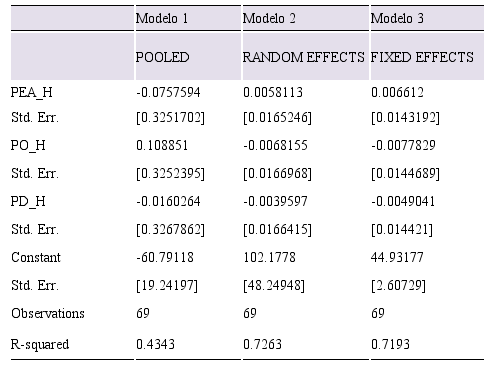489x365 pixels.
Task: Click the R-squared value 0.7263
Action: pos(262,344)
